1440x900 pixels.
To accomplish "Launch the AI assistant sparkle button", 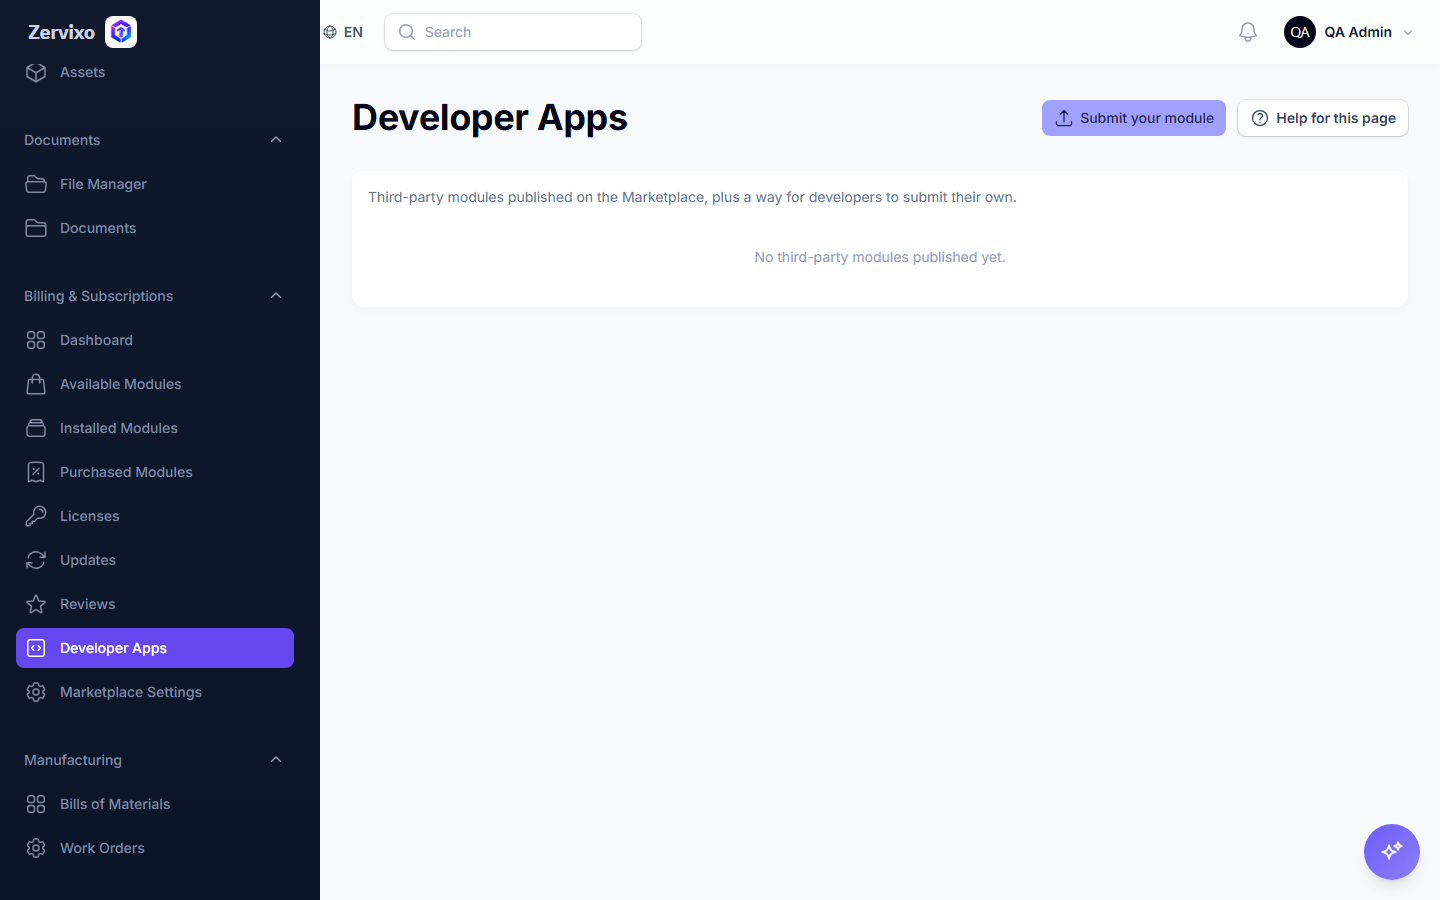I will 1392,852.
